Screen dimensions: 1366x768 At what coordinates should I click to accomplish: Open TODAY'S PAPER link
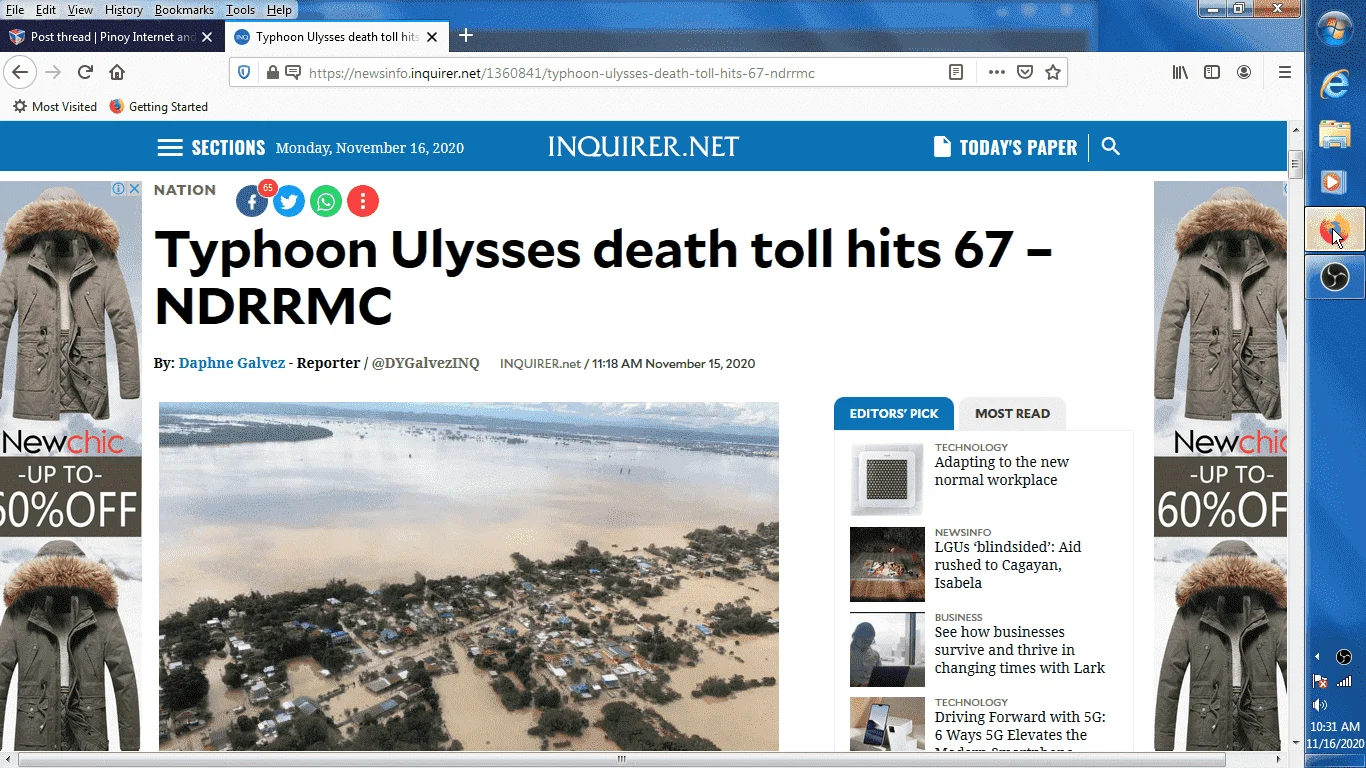(1005, 148)
